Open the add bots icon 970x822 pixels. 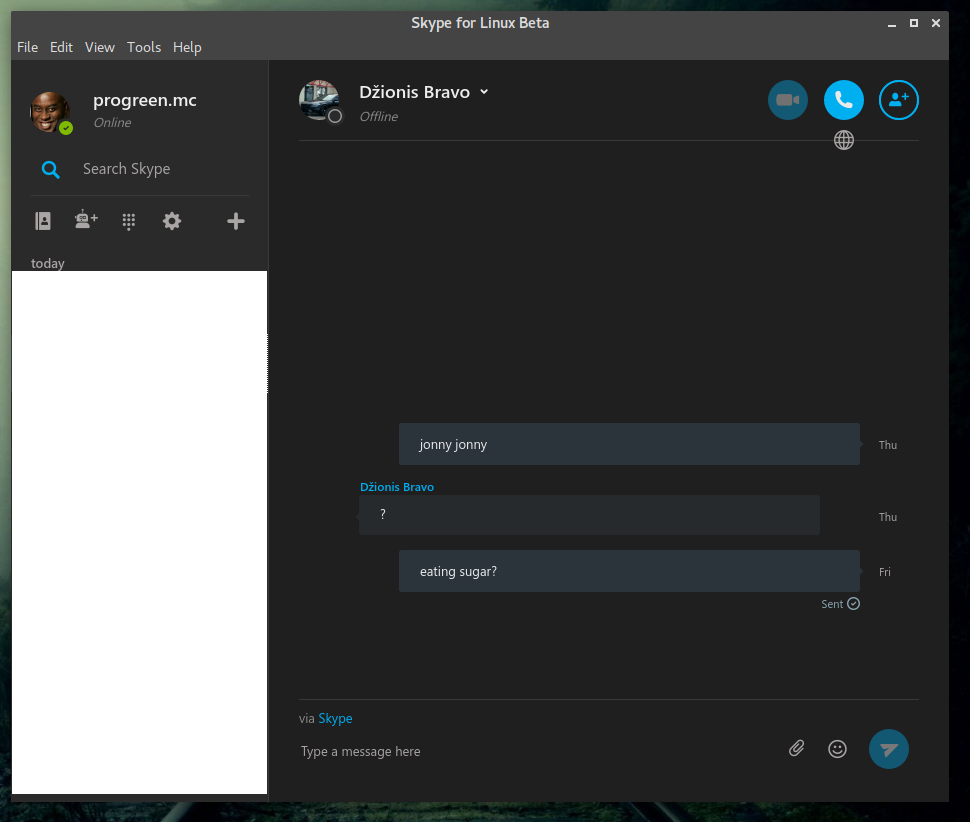tap(86, 220)
